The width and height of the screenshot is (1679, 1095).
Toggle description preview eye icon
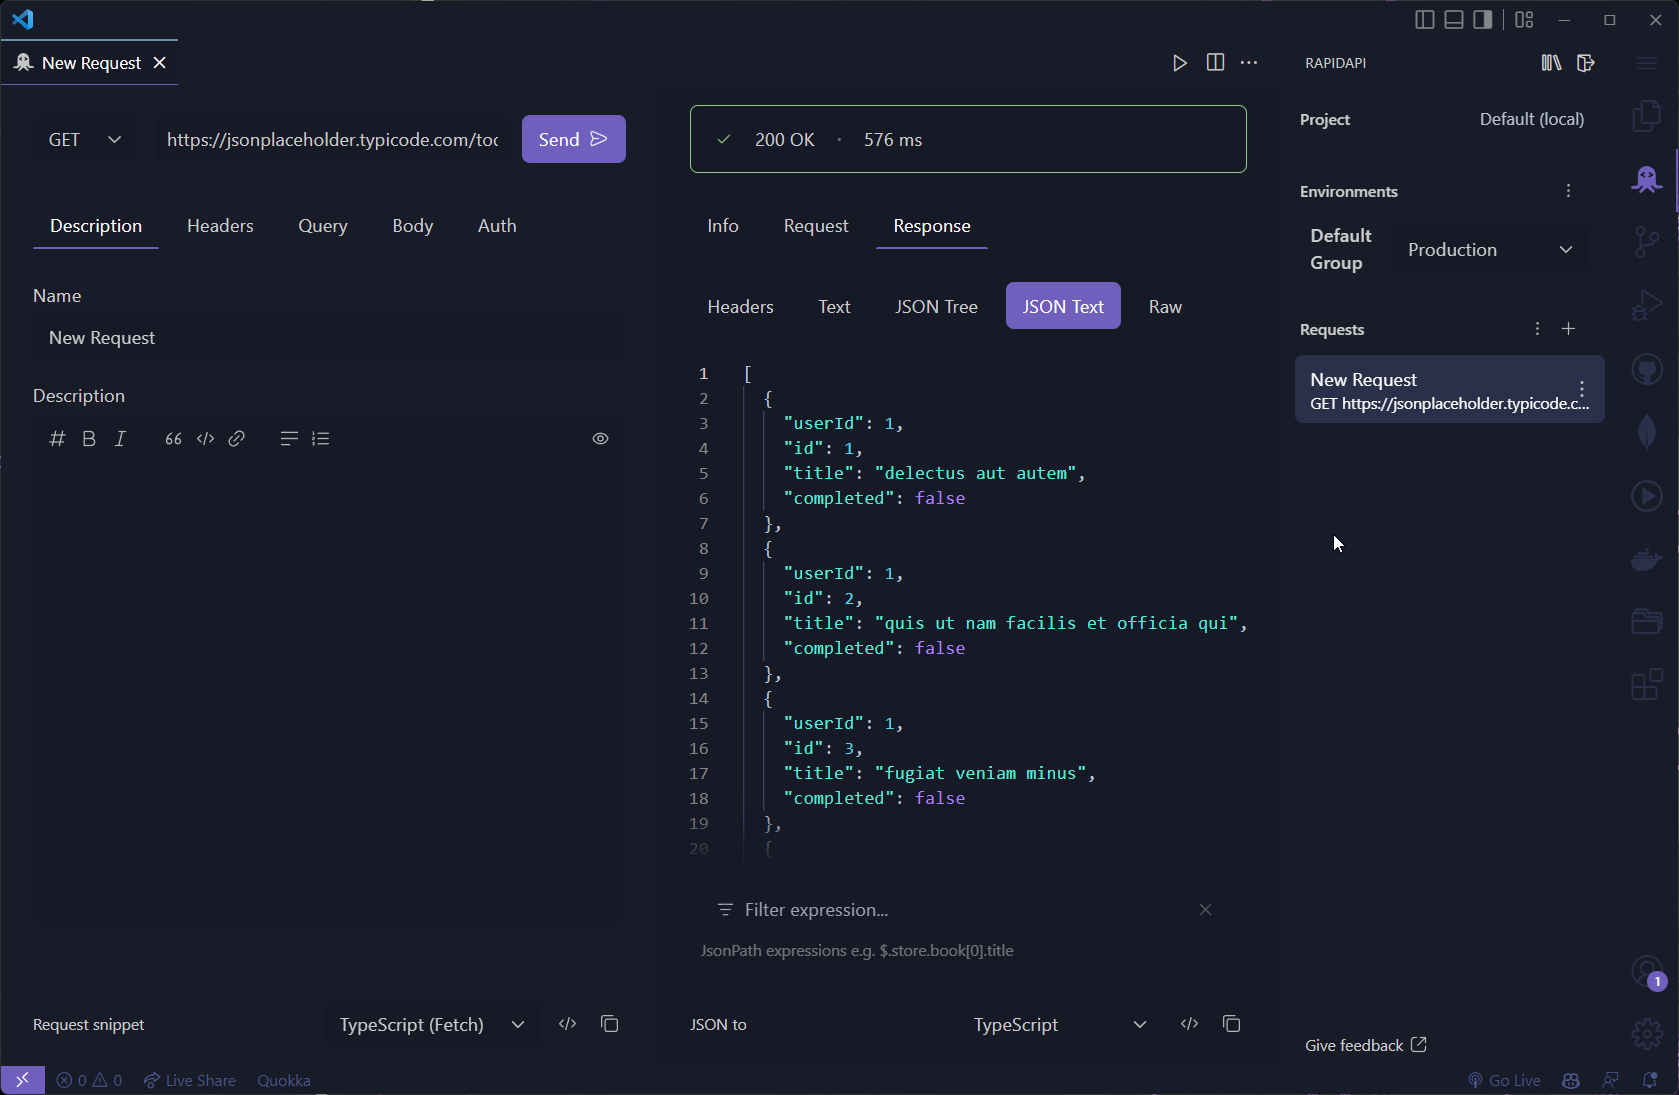[x=600, y=439]
